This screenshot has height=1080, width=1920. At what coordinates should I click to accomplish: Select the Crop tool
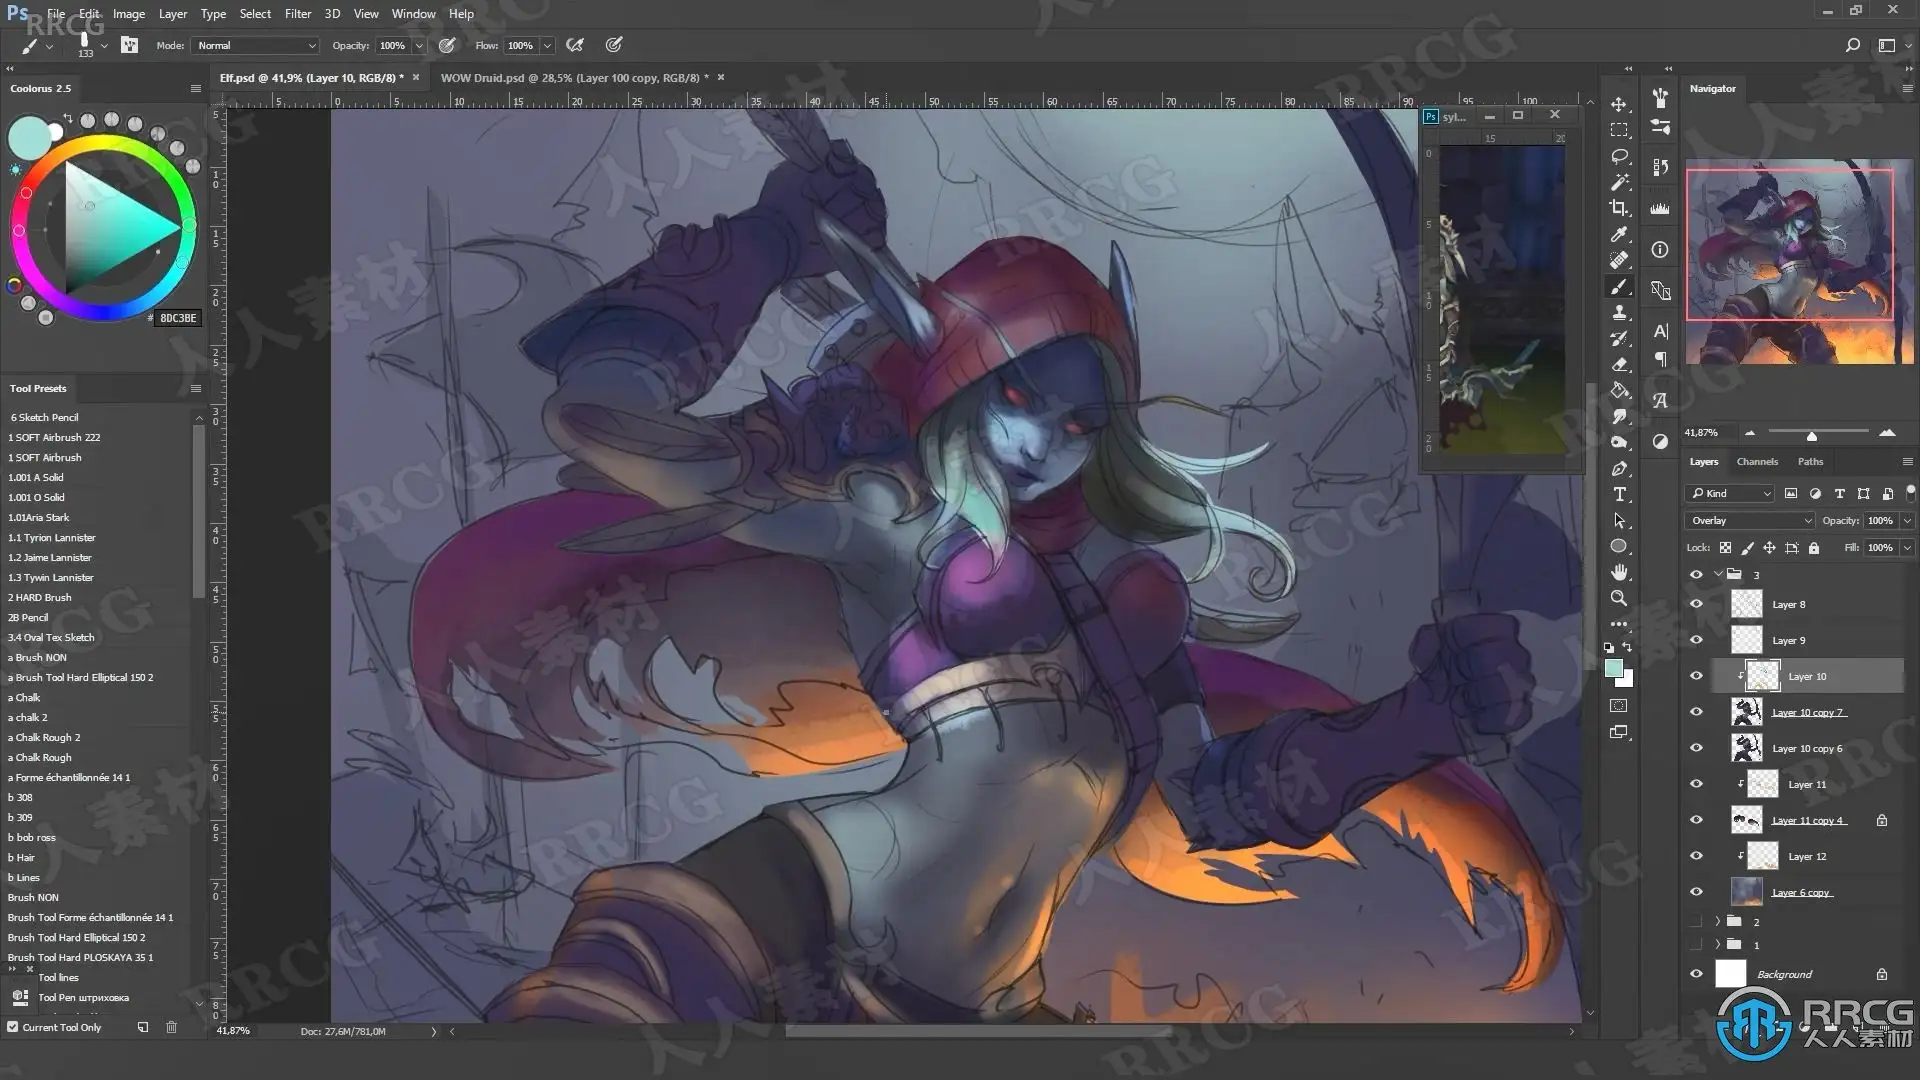[x=1619, y=208]
